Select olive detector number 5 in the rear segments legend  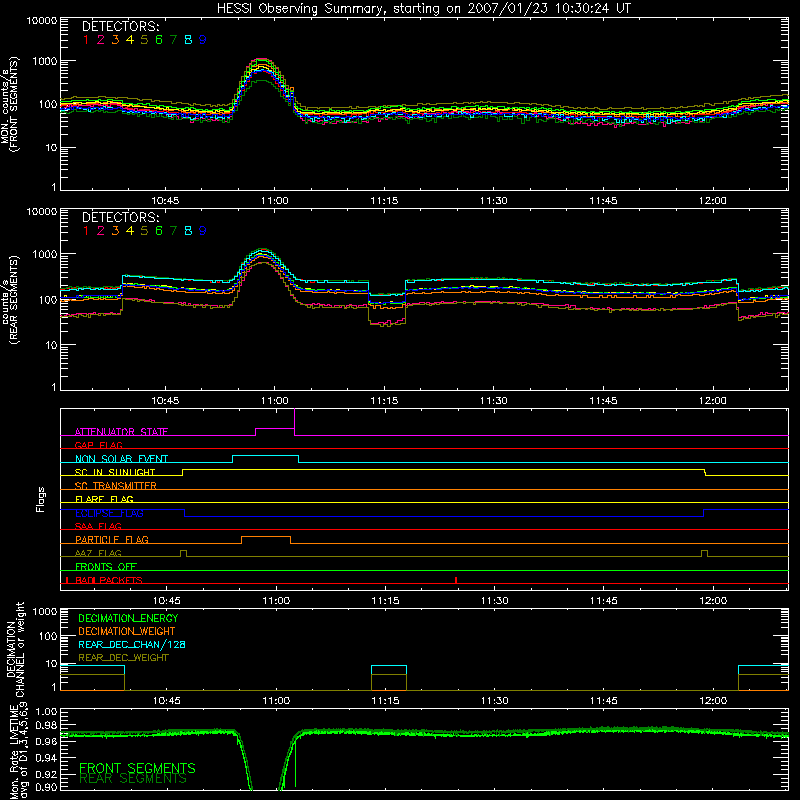tap(144, 231)
